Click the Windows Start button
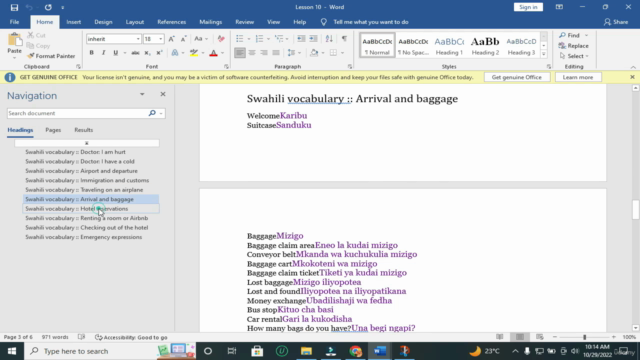Screen dimensions: 640x360 click(12, 351)
